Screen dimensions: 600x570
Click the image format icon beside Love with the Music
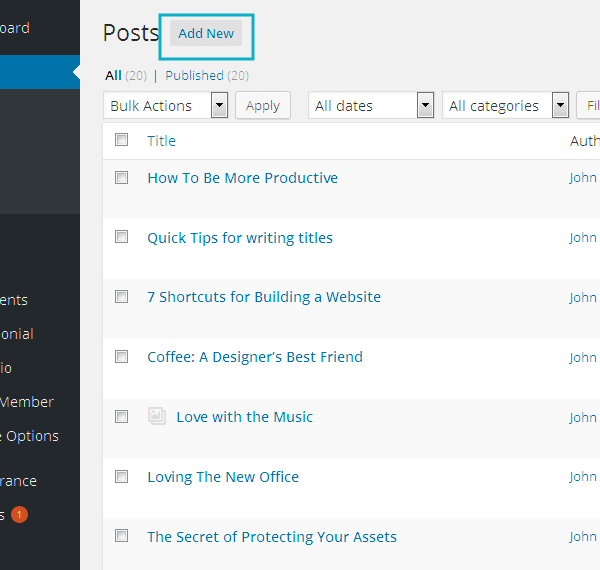156,416
